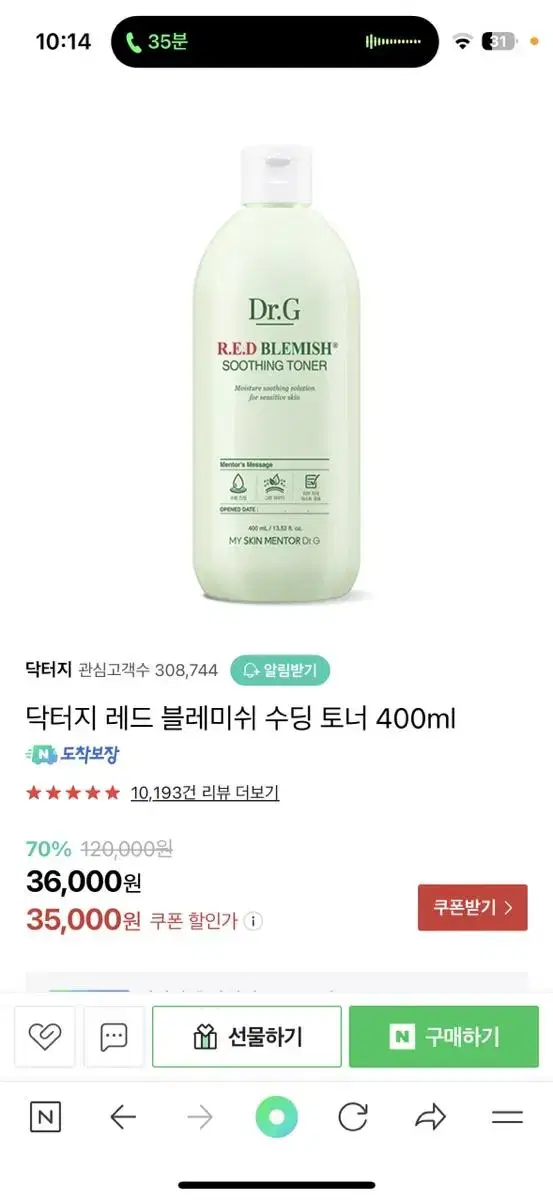This screenshot has height=1200, width=553.
Task: Tap the green circle center button
Action: 276,1117
